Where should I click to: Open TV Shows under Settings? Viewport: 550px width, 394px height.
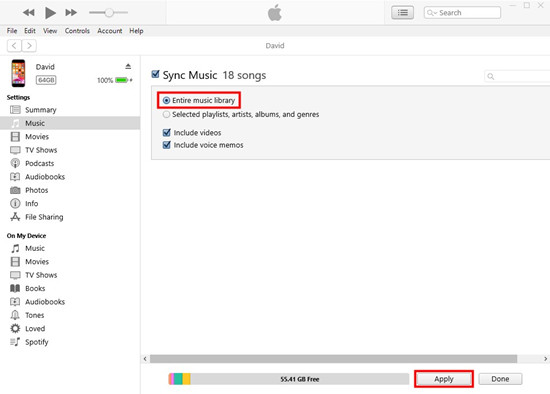tap(70, 150)
